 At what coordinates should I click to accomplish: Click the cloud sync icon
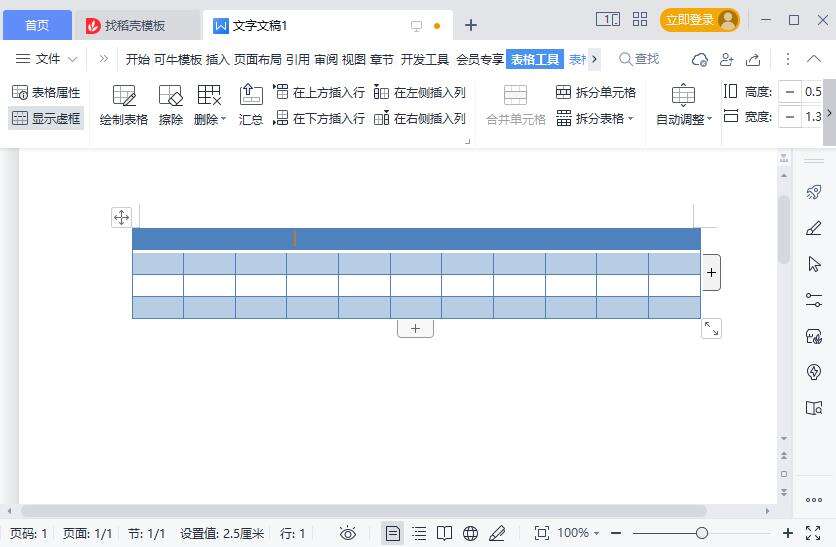700,59
